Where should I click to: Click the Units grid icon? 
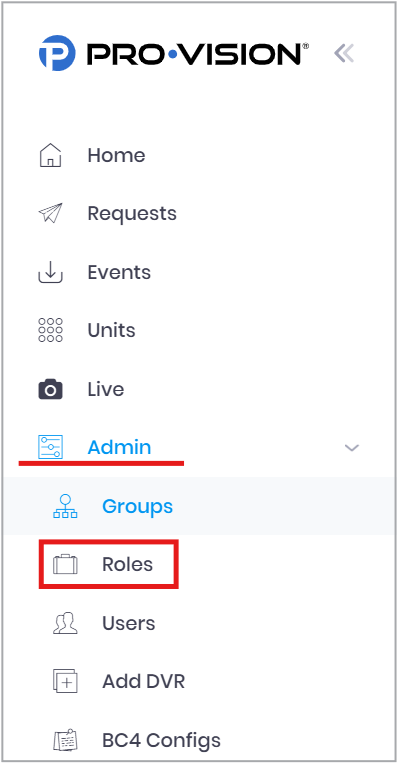[51, 330]
